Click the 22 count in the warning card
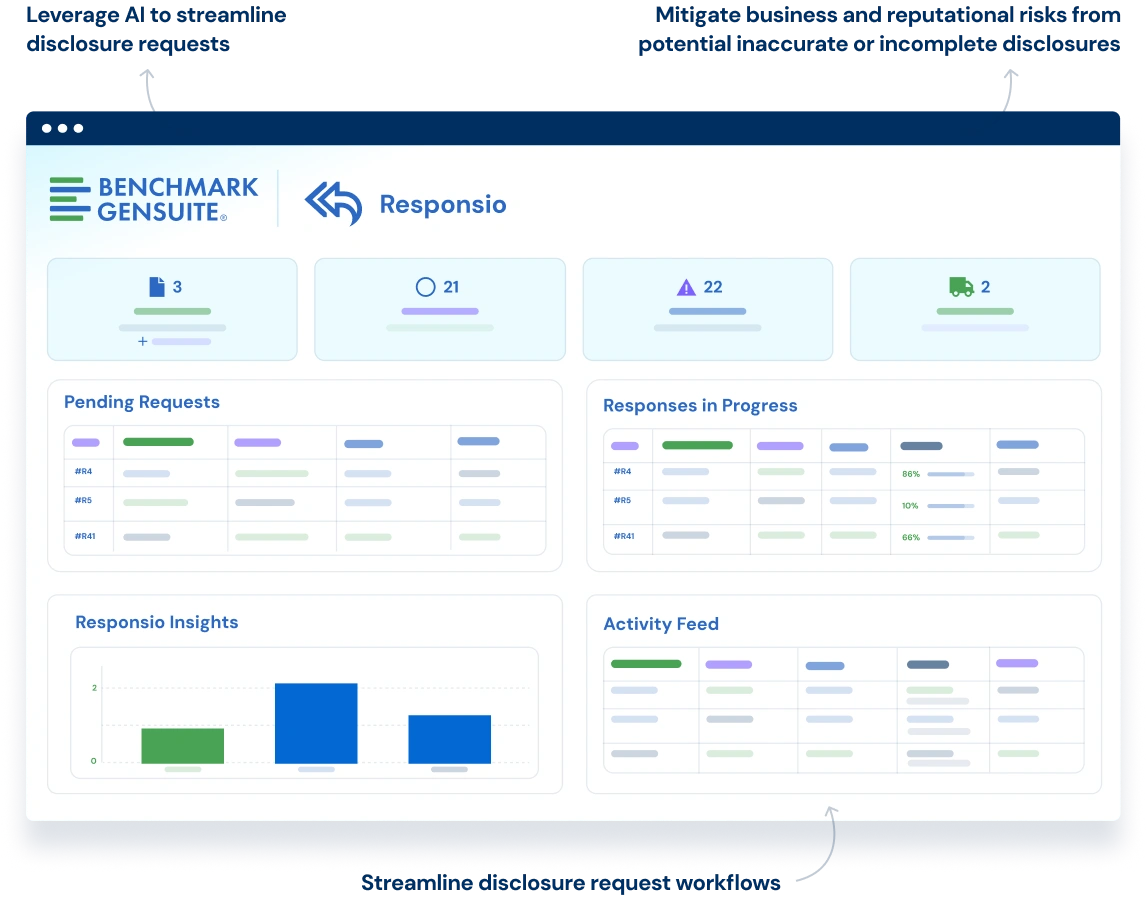Viewport: 1146px width, 897px height. (x=713, y=287)
